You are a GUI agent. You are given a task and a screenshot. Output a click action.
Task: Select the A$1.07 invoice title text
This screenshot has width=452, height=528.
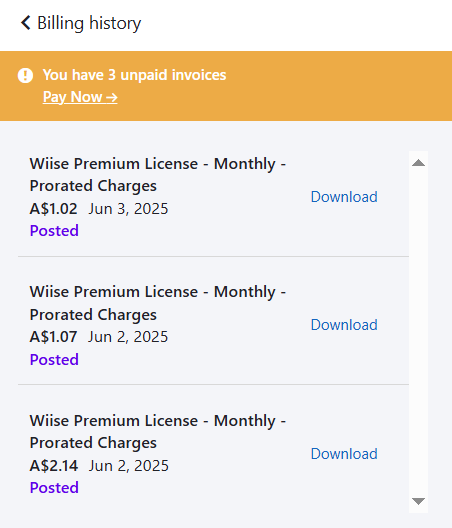158,303
